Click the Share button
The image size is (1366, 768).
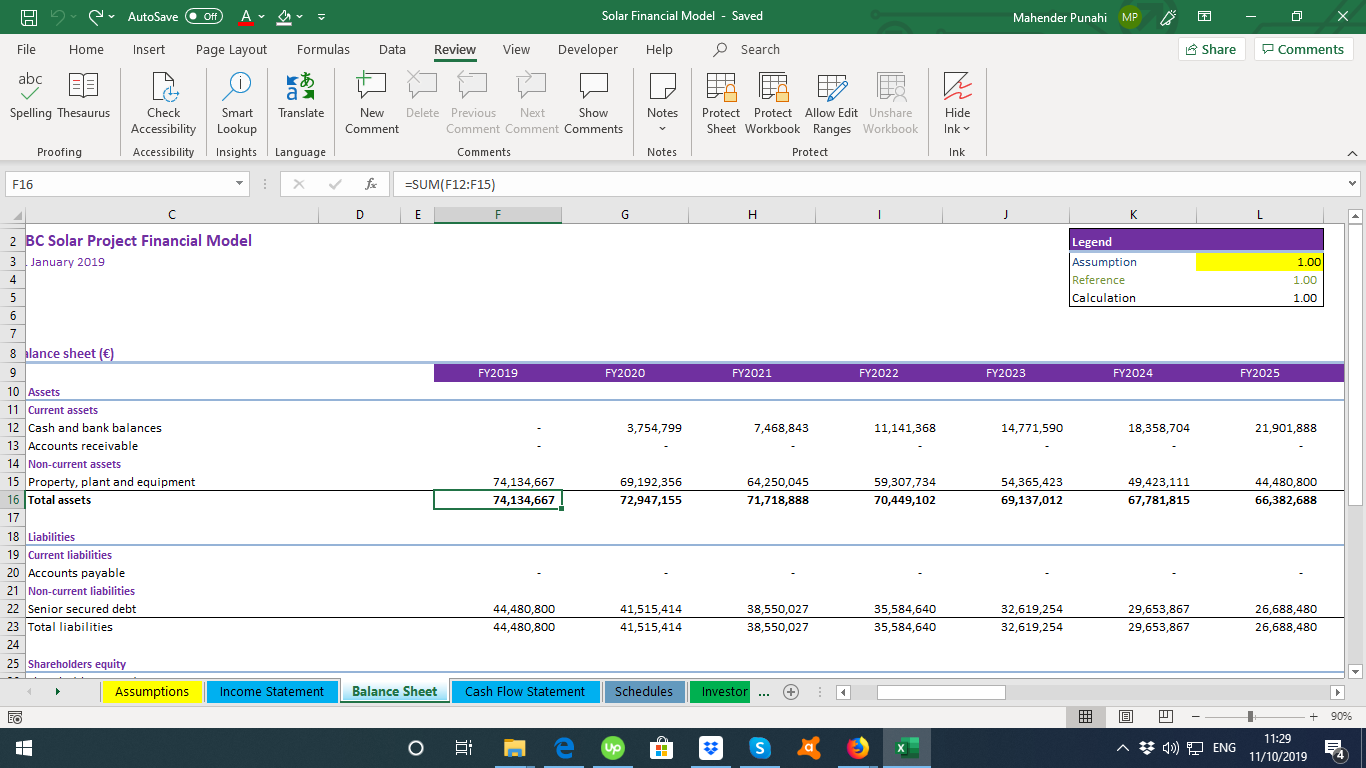pos(1211,48)
